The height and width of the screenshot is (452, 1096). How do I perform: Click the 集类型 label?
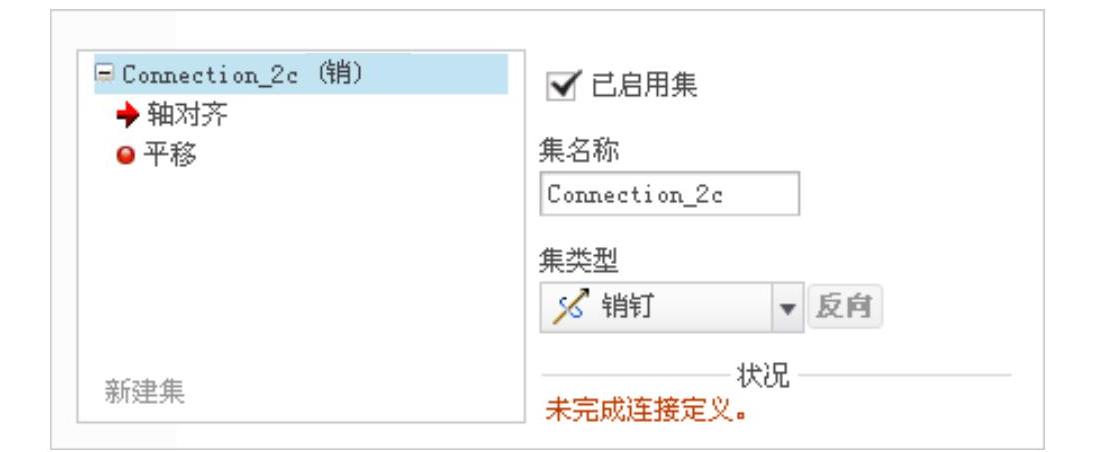(x=578, y=262)
